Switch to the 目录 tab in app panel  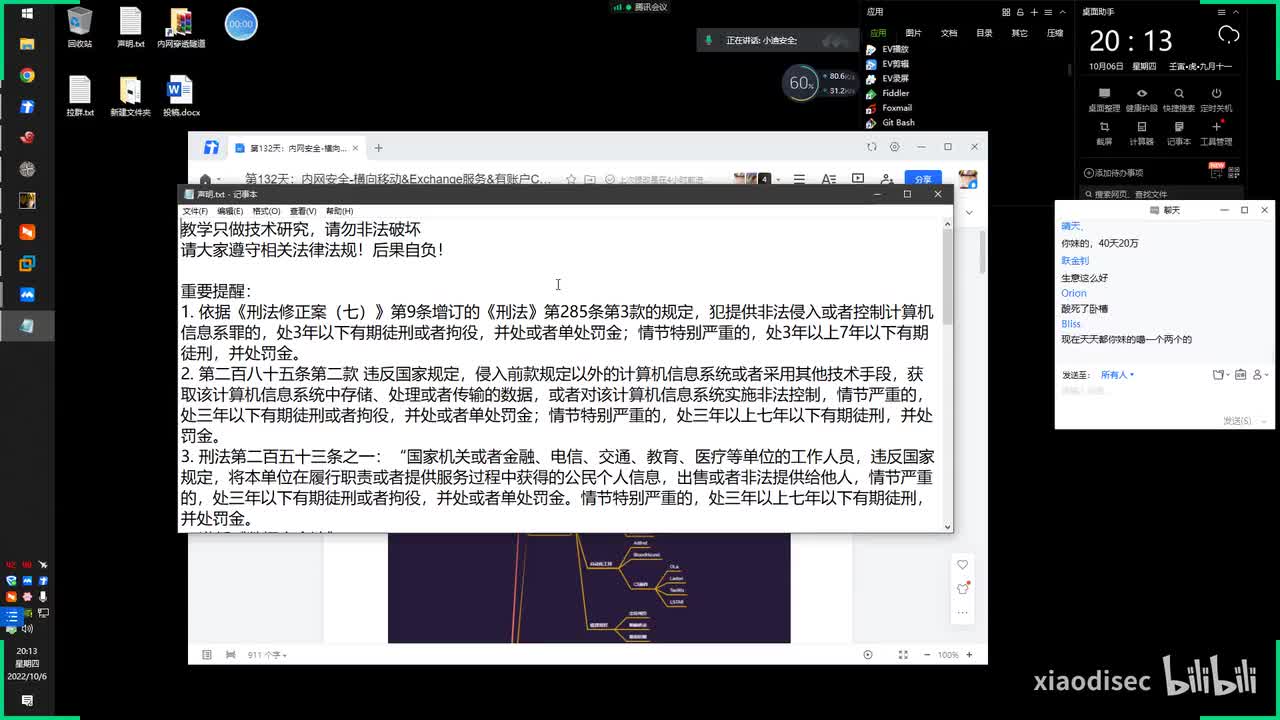984,33
